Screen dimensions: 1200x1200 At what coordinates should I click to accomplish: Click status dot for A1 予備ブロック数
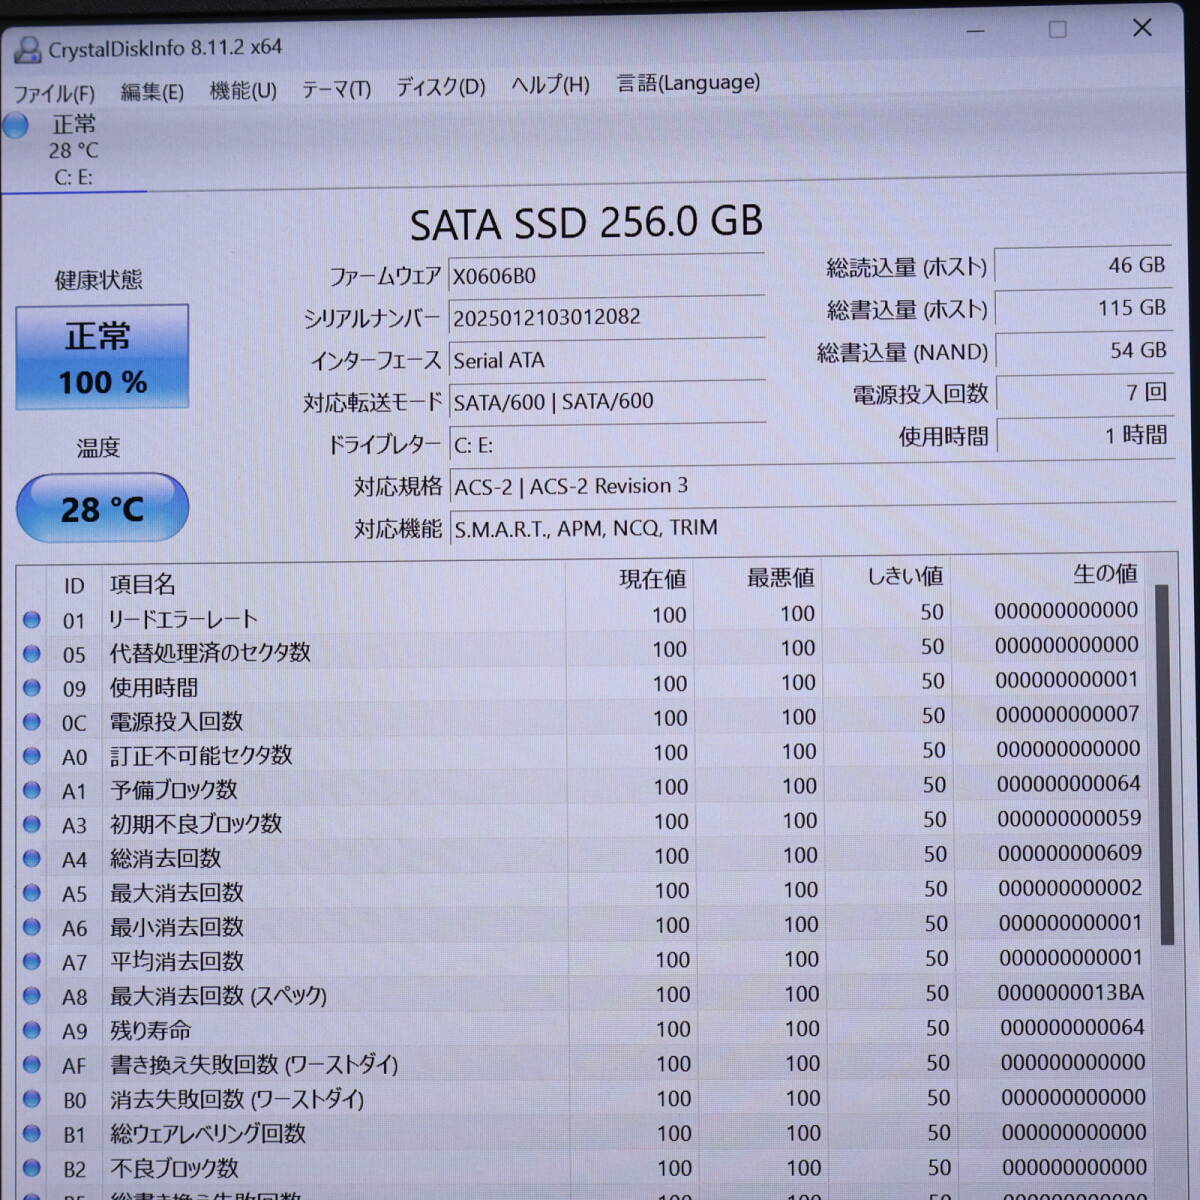[x=32, y=790]
